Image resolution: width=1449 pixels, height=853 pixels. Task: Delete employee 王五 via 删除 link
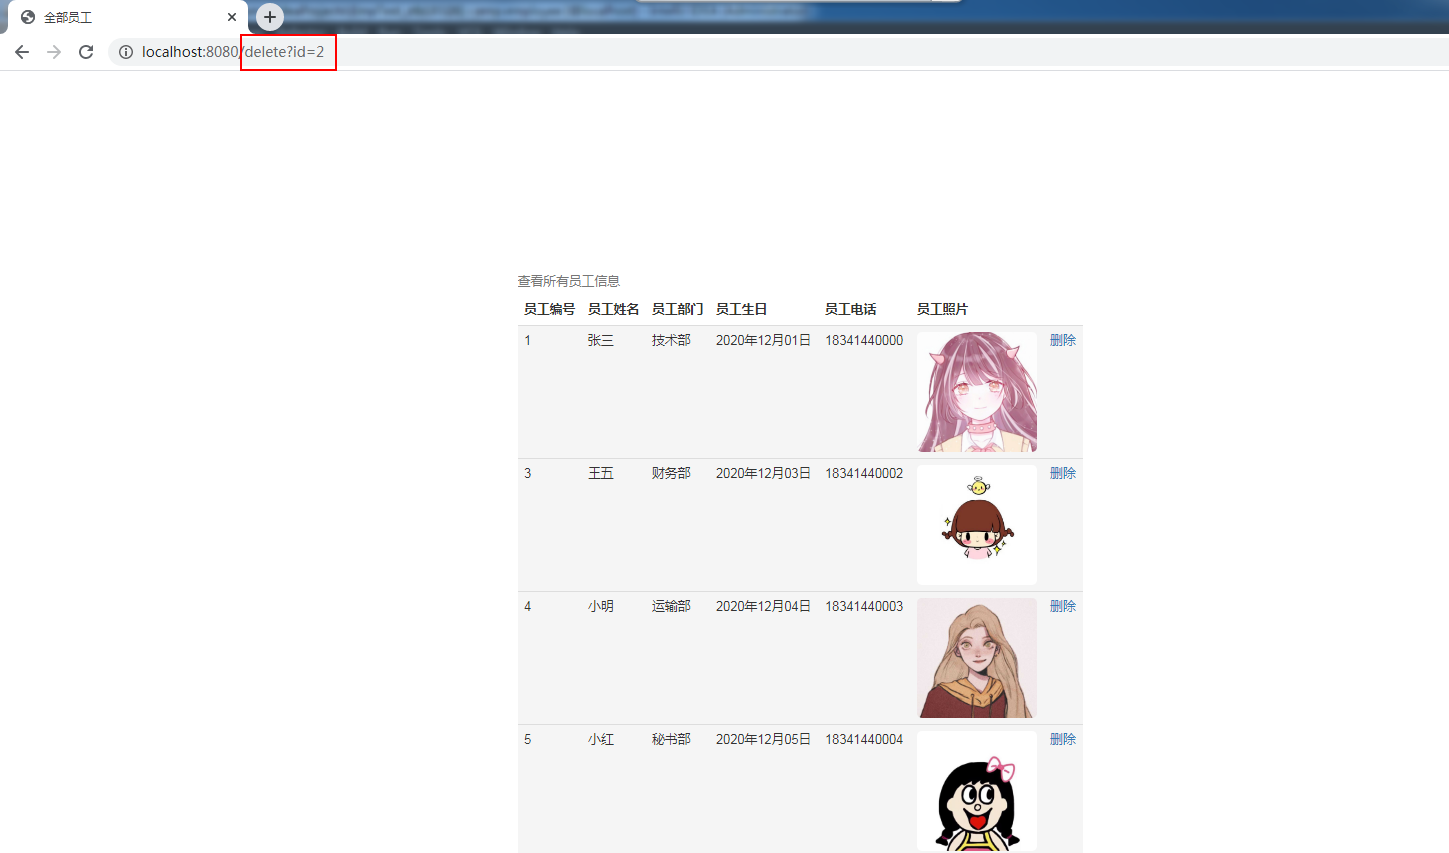pos(1062,473)
